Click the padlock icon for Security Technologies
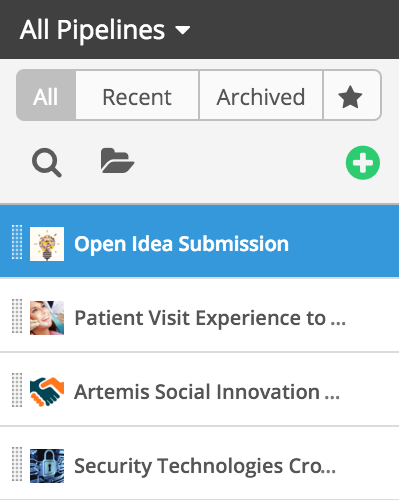Viewport: 399px width, 500px height. coord(47,466)
